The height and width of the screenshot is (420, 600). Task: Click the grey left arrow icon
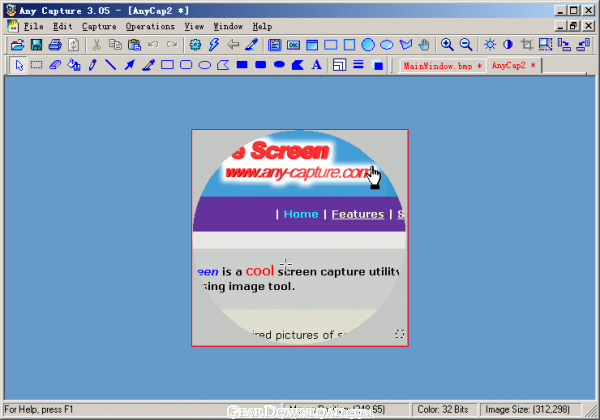233,45
